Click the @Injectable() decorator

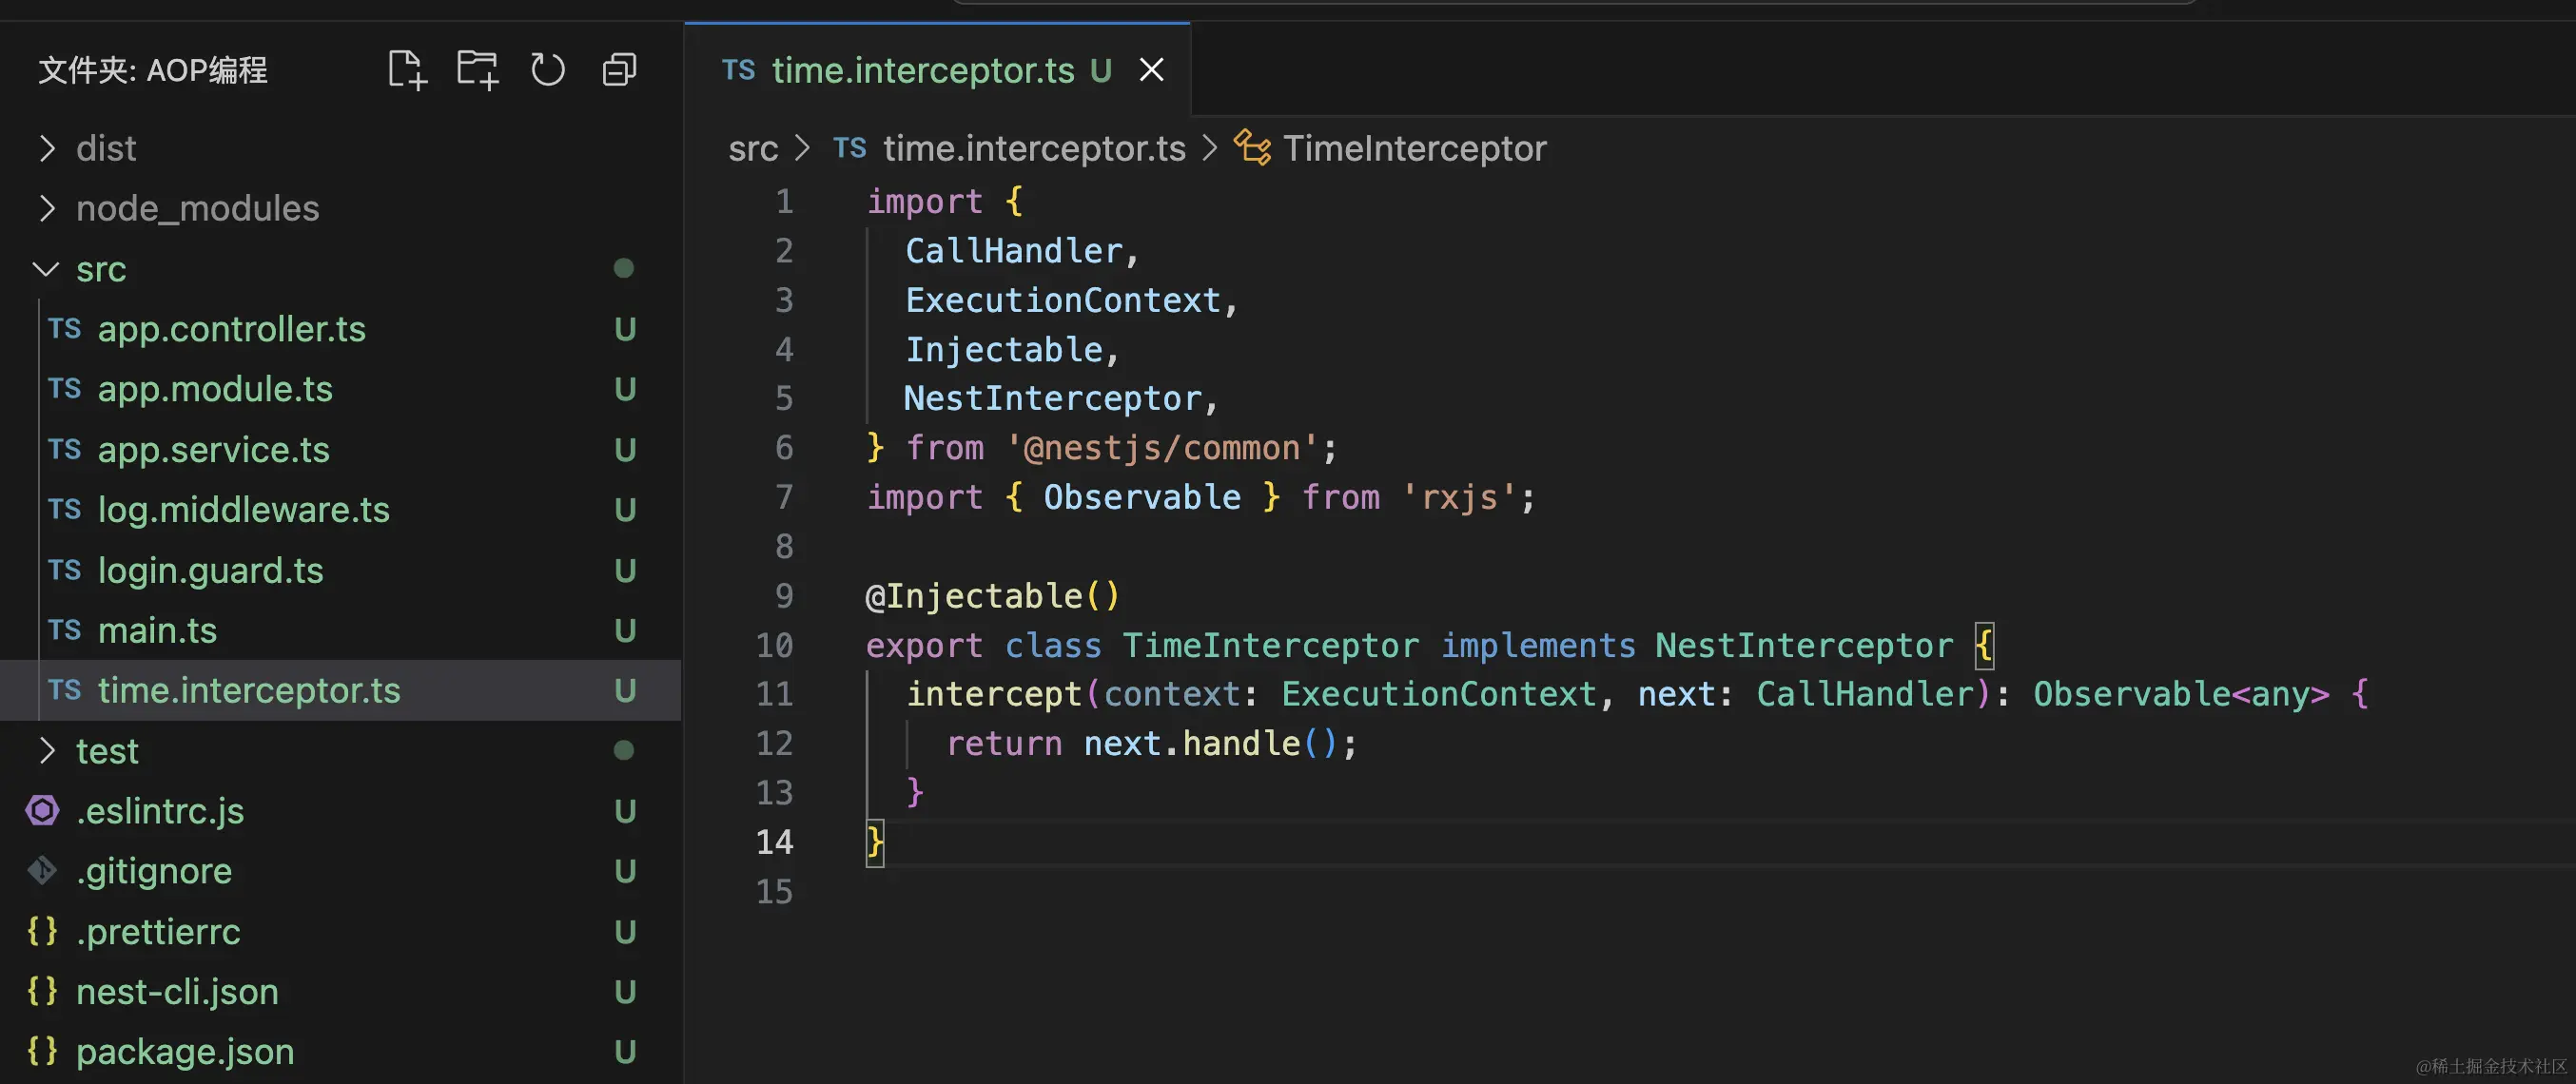click(x=992, y=596)
